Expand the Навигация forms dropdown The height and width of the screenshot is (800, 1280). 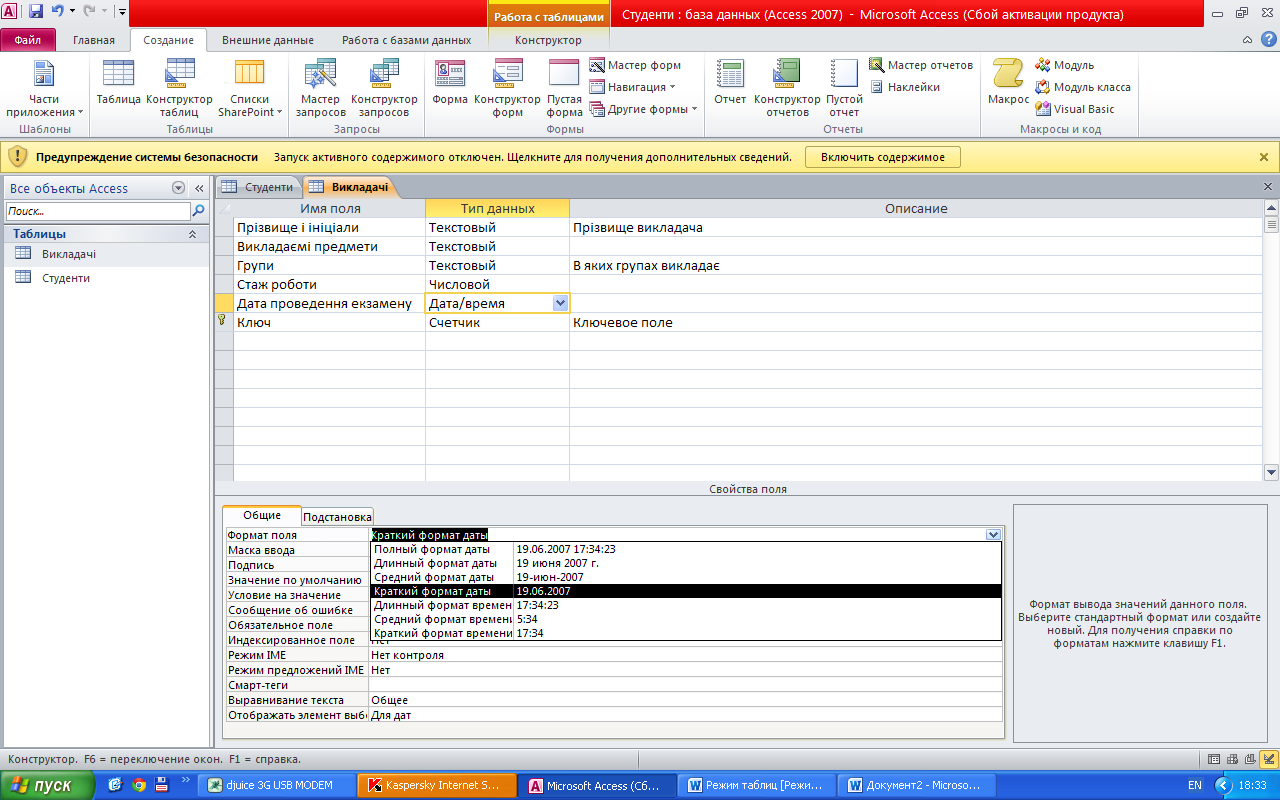pos(633,87)
